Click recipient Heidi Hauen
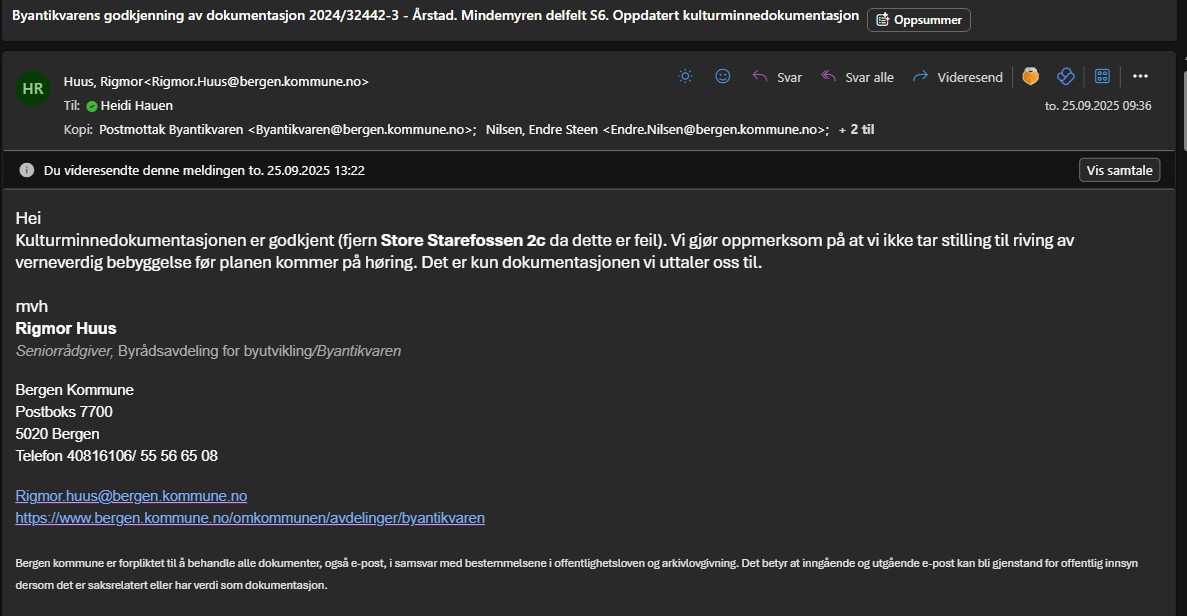The height and width of the screenshot is (616, 1187). click(x=137, y=105)
